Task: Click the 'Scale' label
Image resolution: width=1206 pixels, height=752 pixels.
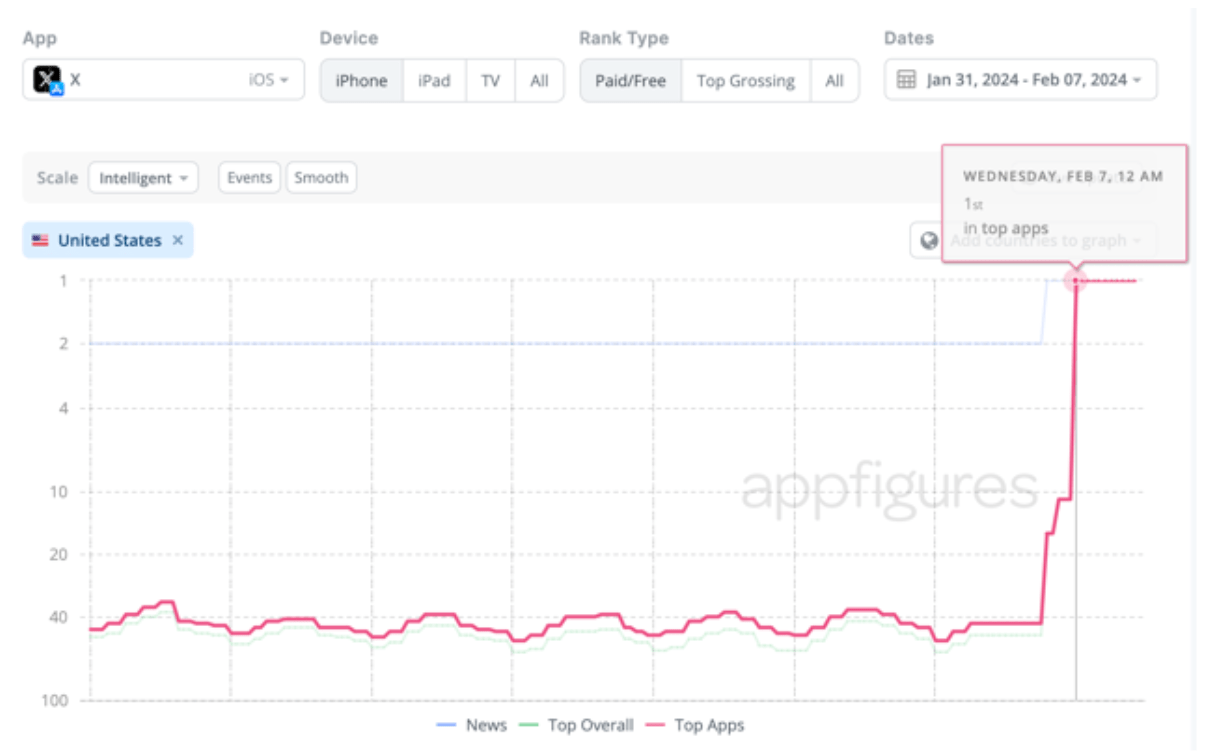Action: tap(57, 178)
